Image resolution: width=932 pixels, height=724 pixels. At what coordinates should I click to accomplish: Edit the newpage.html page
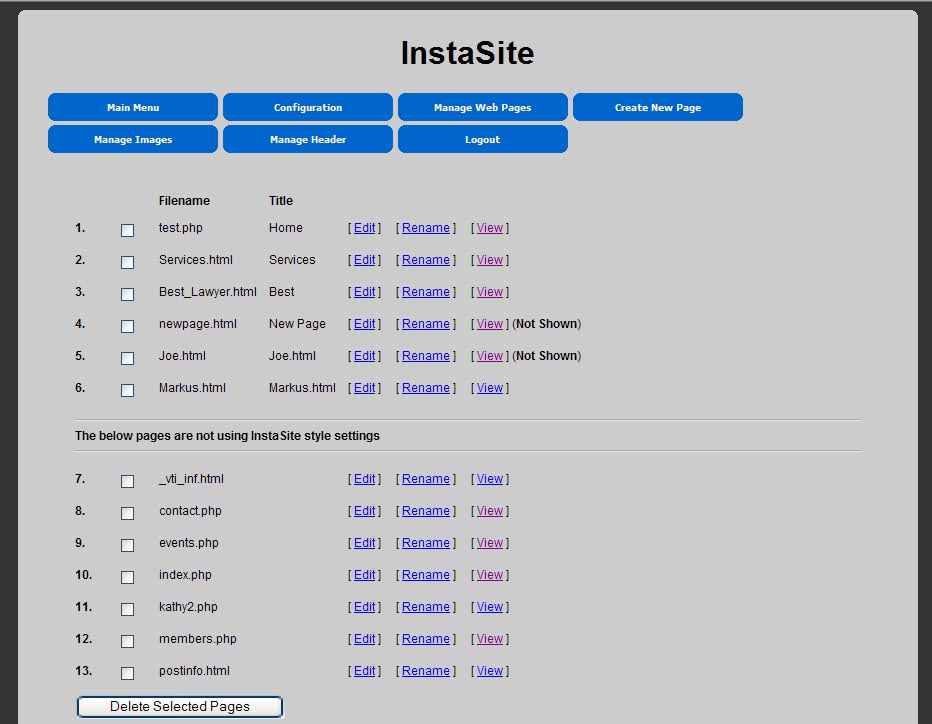[364, 324]
